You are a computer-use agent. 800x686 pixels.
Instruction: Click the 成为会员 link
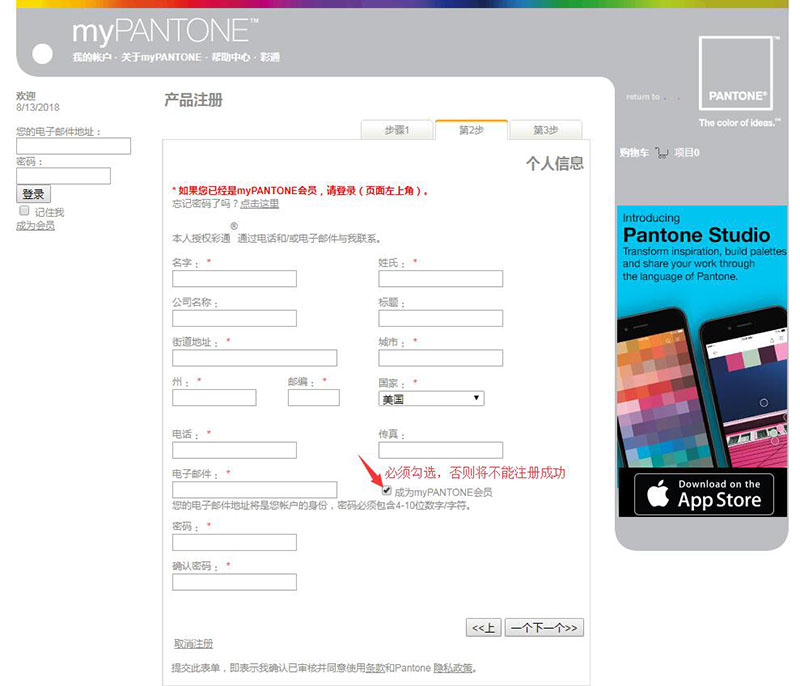pyautogui.click(x=35, y=226)
